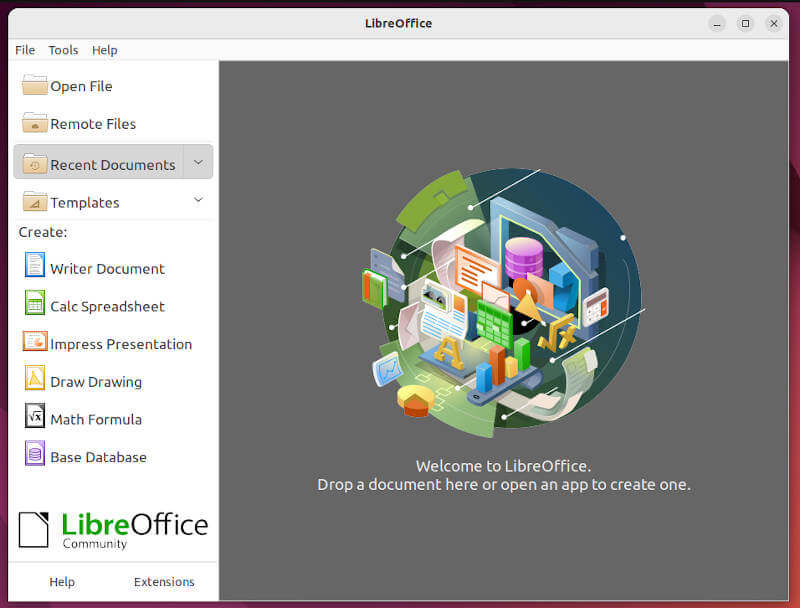Minimize the LibreOffice window

pos(717,23)
